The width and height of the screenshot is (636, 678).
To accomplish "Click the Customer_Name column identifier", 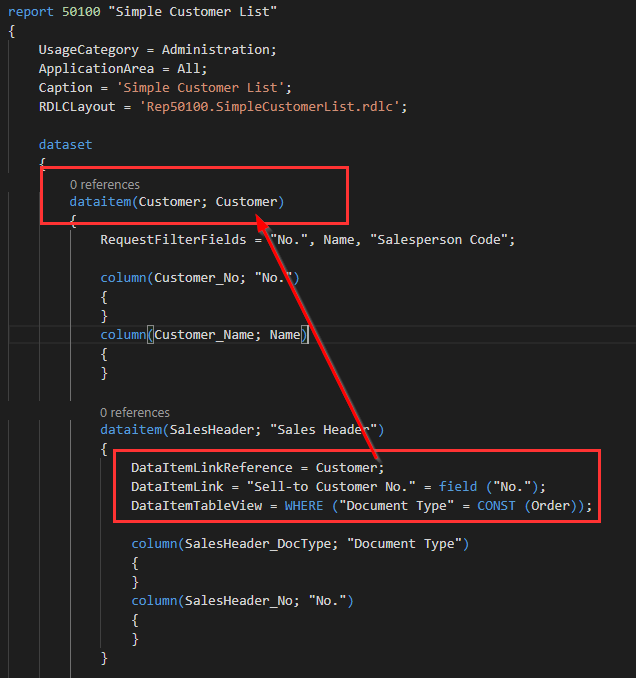I will [x=204, y=335].
